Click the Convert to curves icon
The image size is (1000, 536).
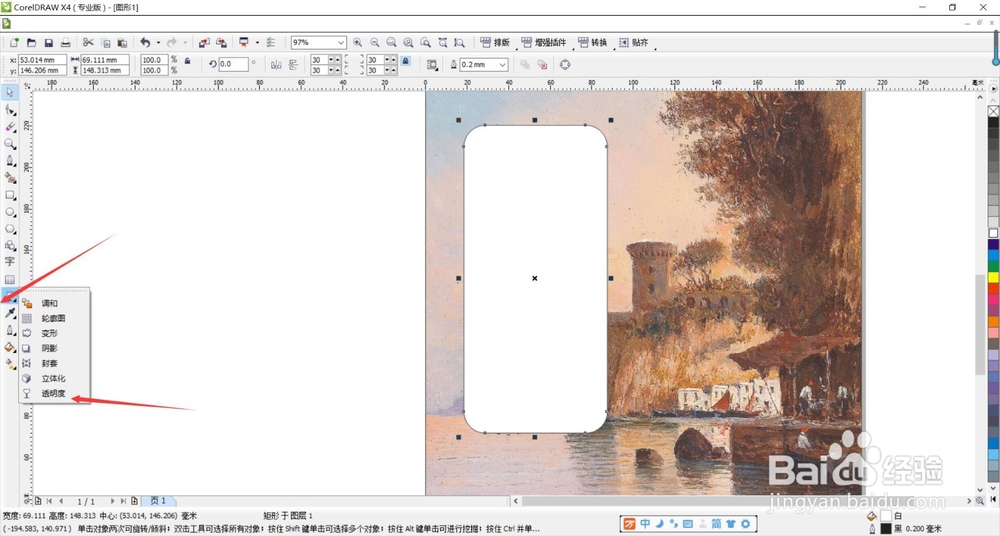point(564,64)
